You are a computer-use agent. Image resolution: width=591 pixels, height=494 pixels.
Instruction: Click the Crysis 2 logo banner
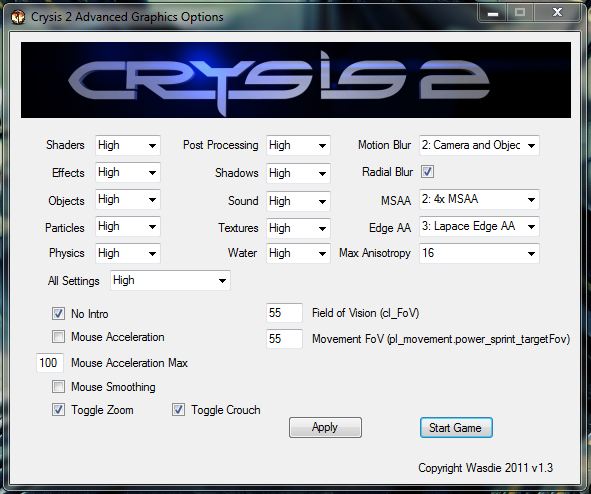pyautogui.click(x=296, y=80)
